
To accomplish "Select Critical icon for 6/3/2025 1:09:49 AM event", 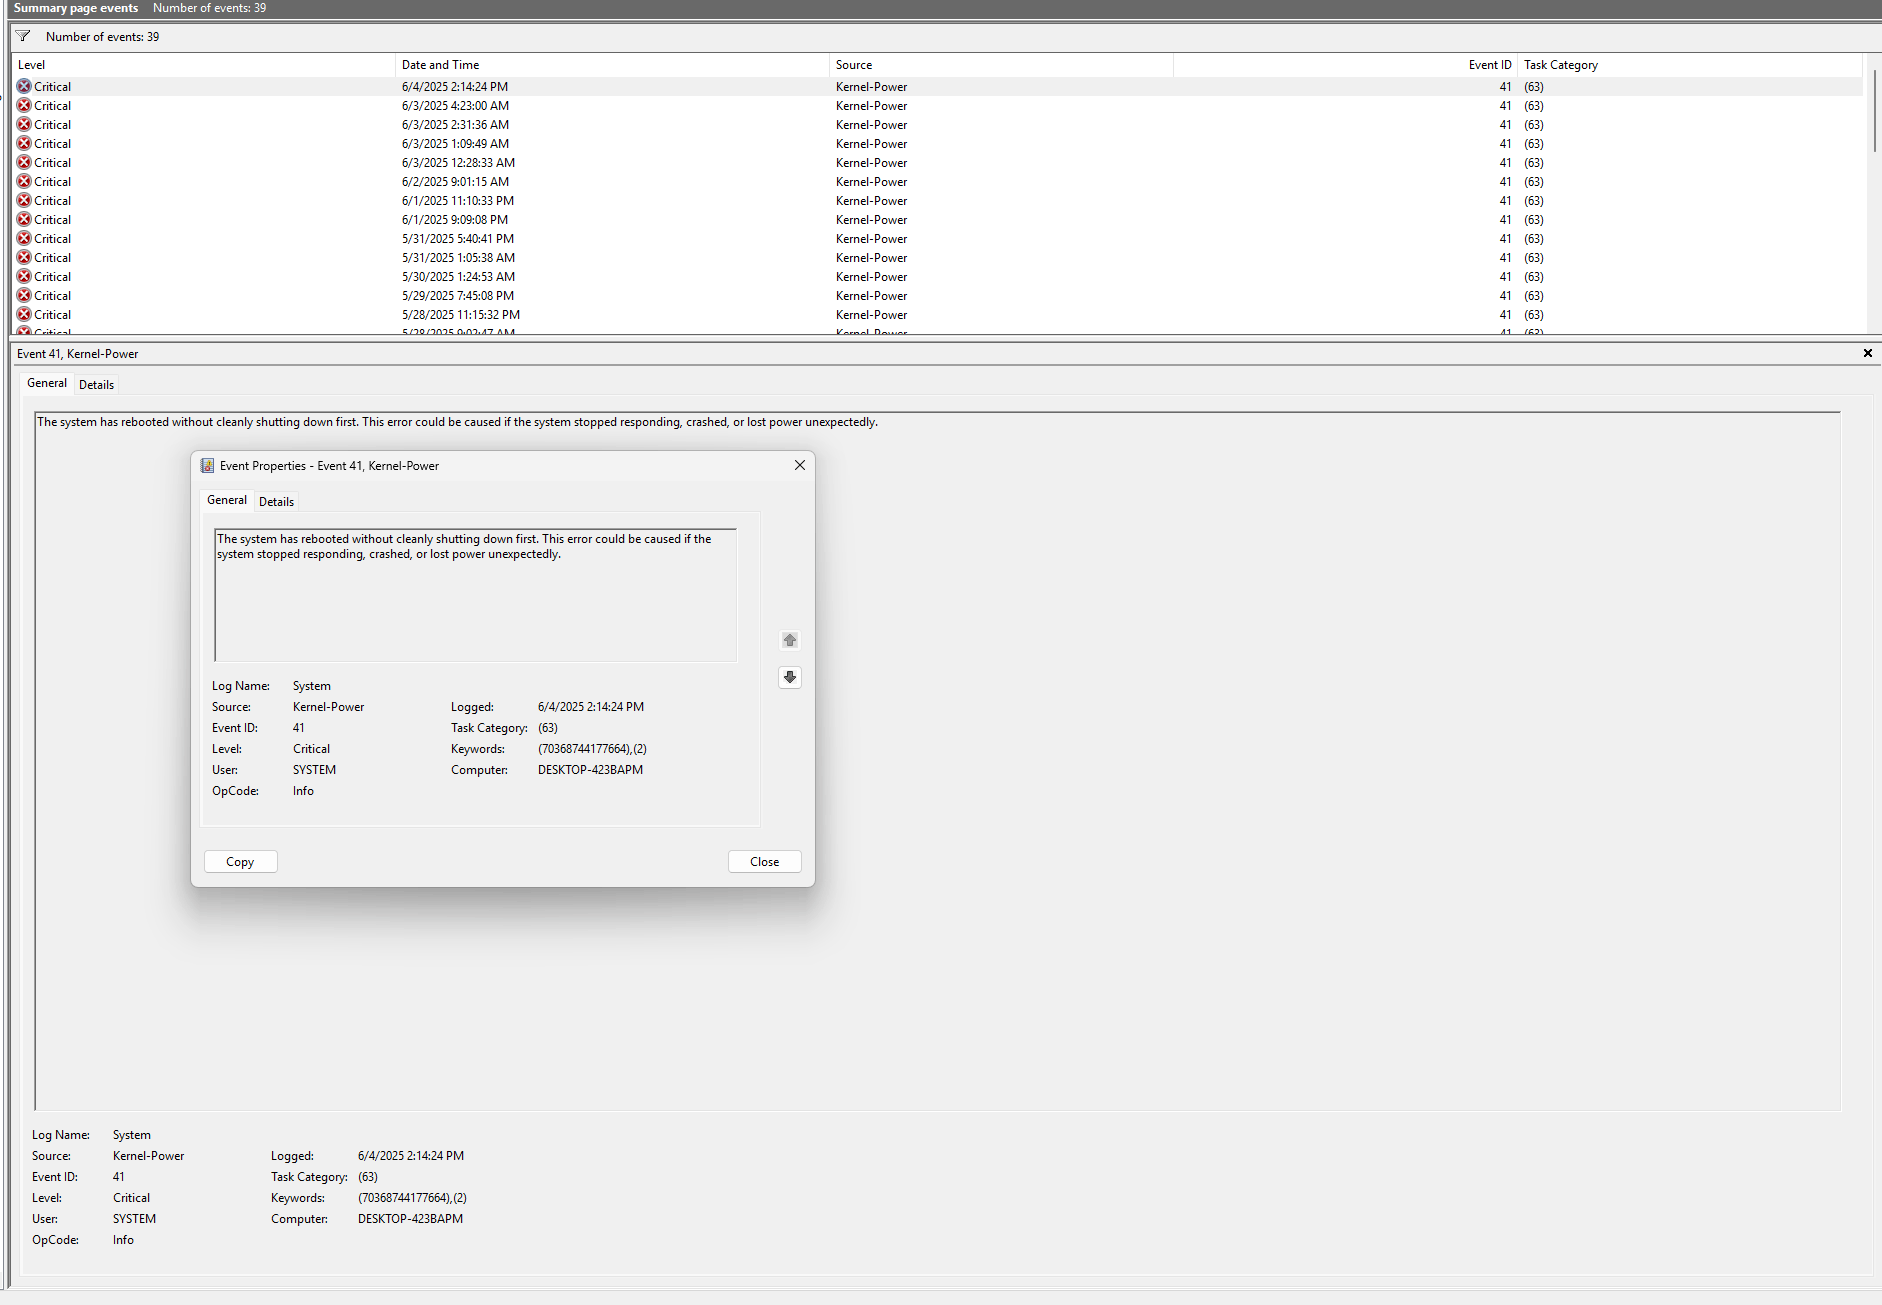I will click(x=24, y=144).
